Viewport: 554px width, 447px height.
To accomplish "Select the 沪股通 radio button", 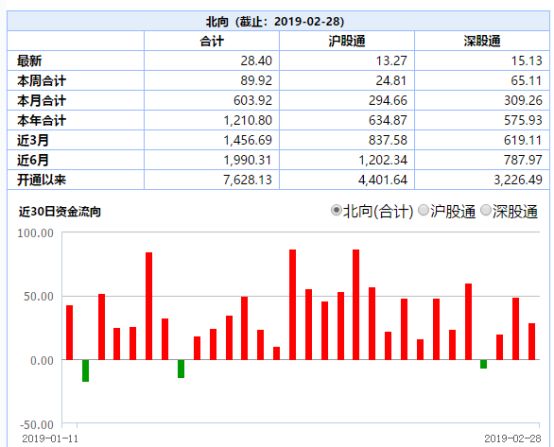I will 423,211.
